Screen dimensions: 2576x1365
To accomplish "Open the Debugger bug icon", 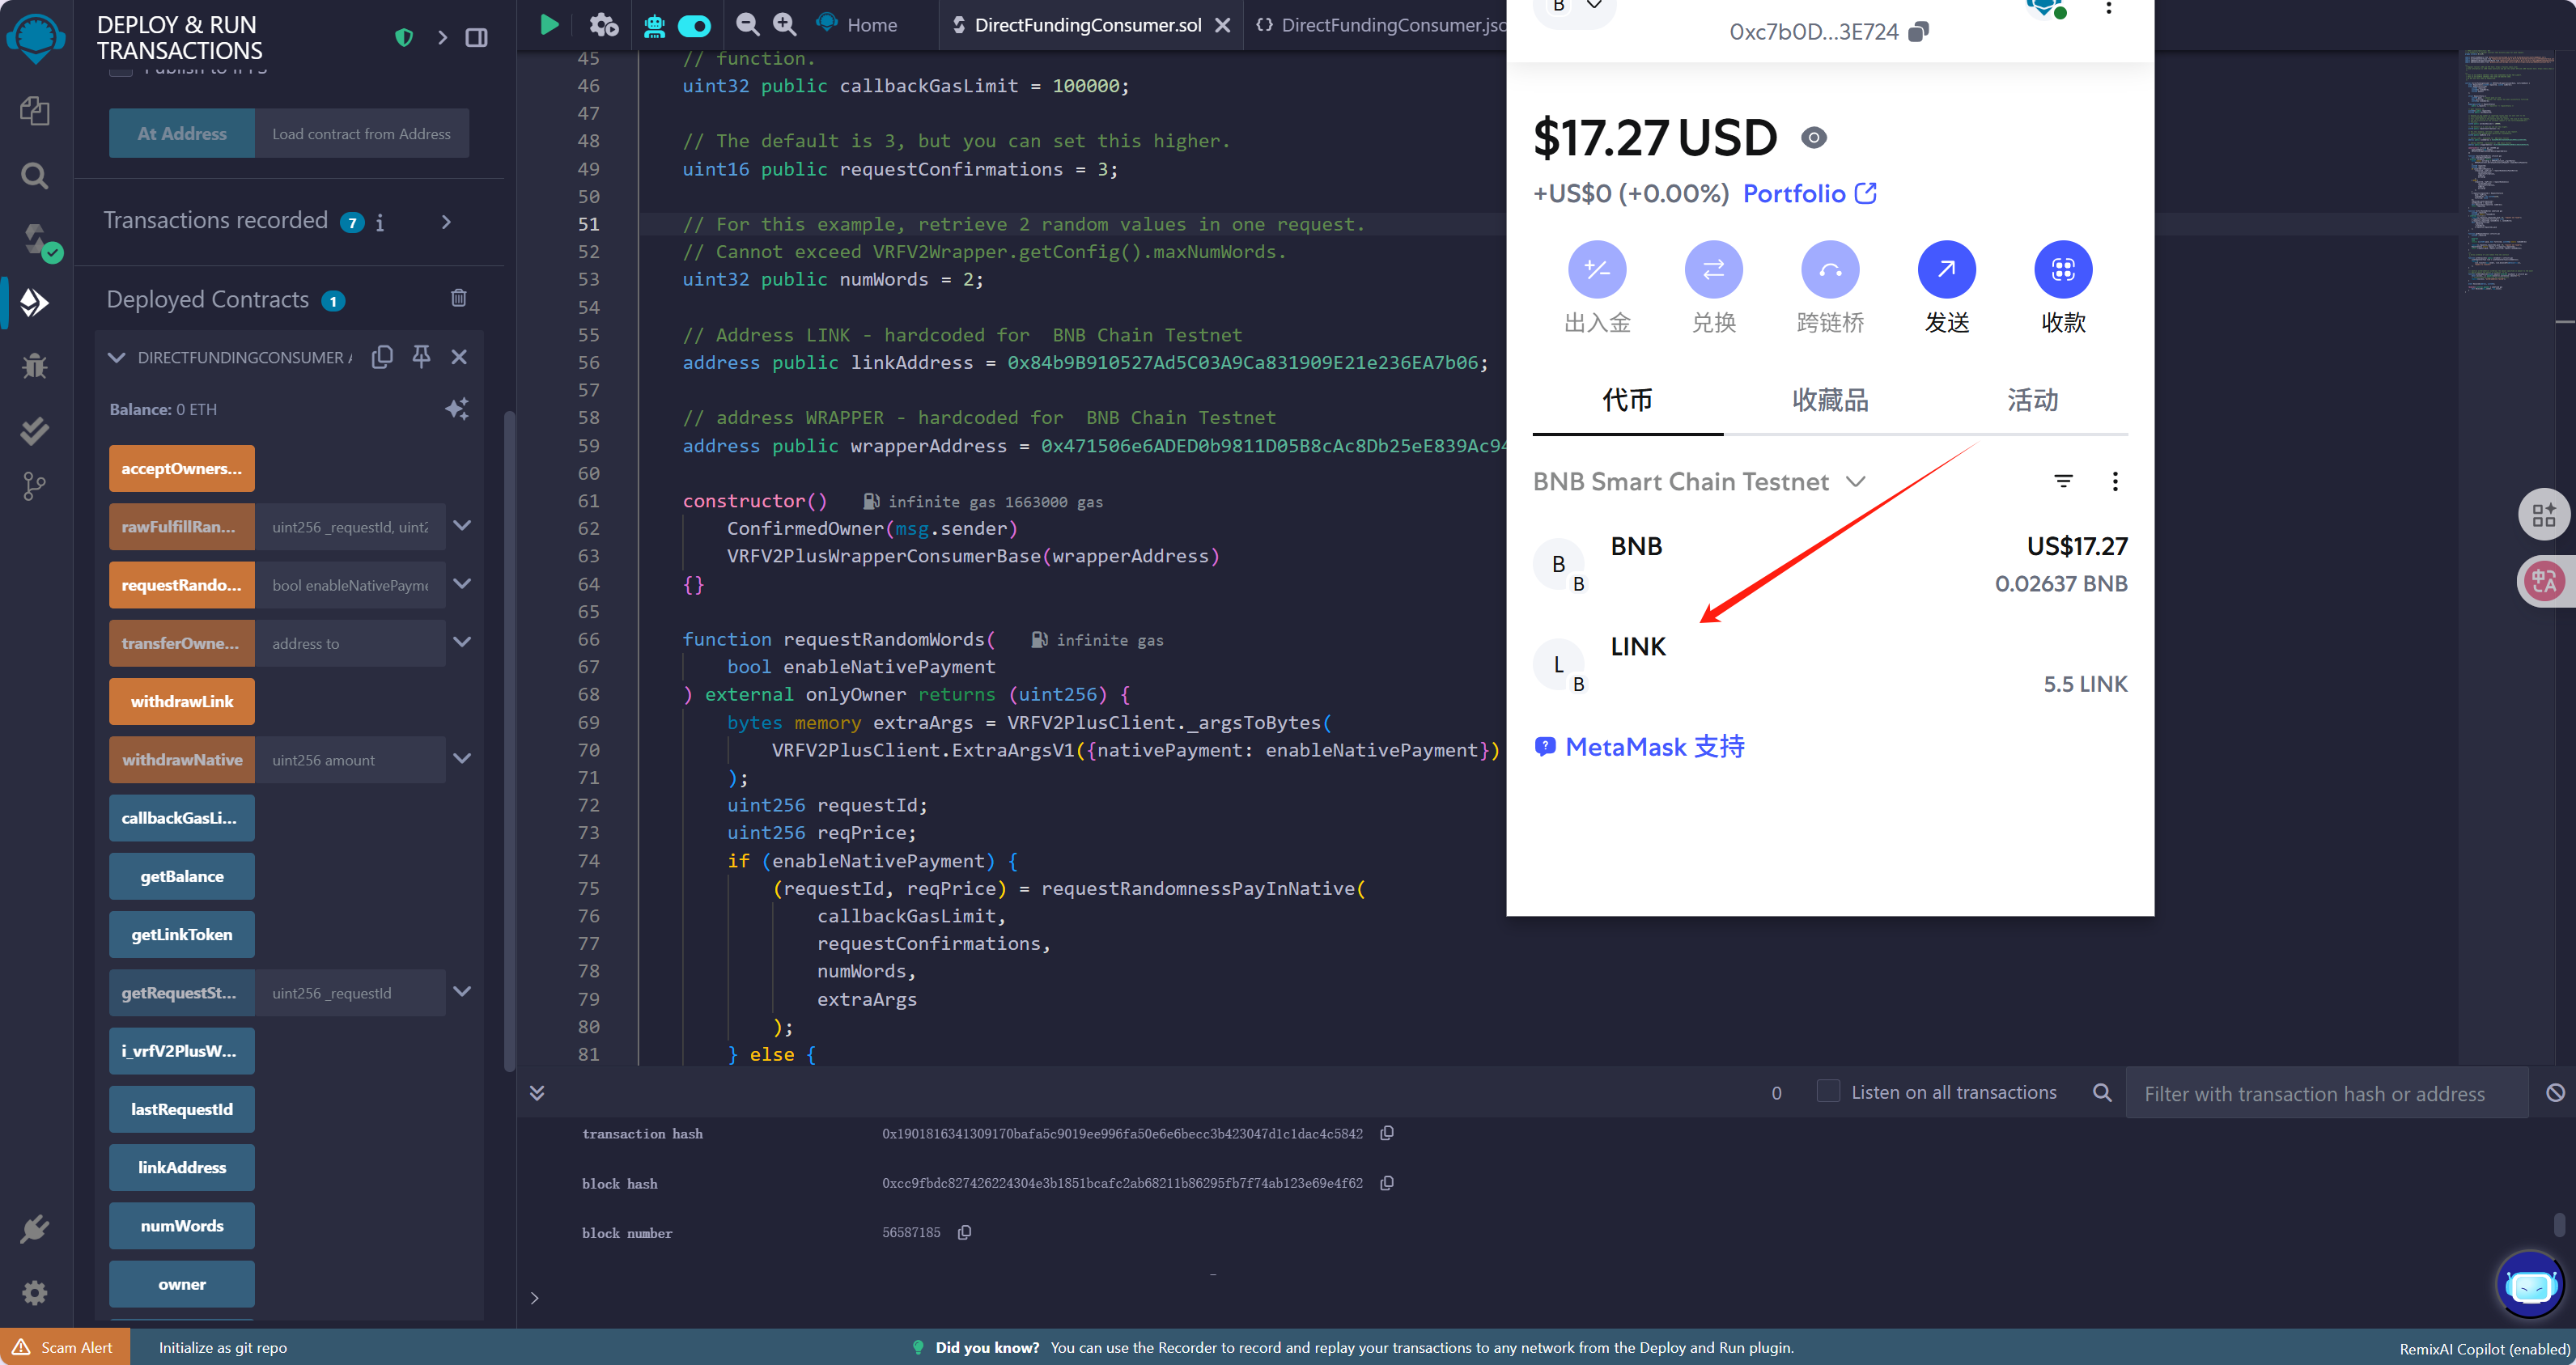I will coord(35,366).
